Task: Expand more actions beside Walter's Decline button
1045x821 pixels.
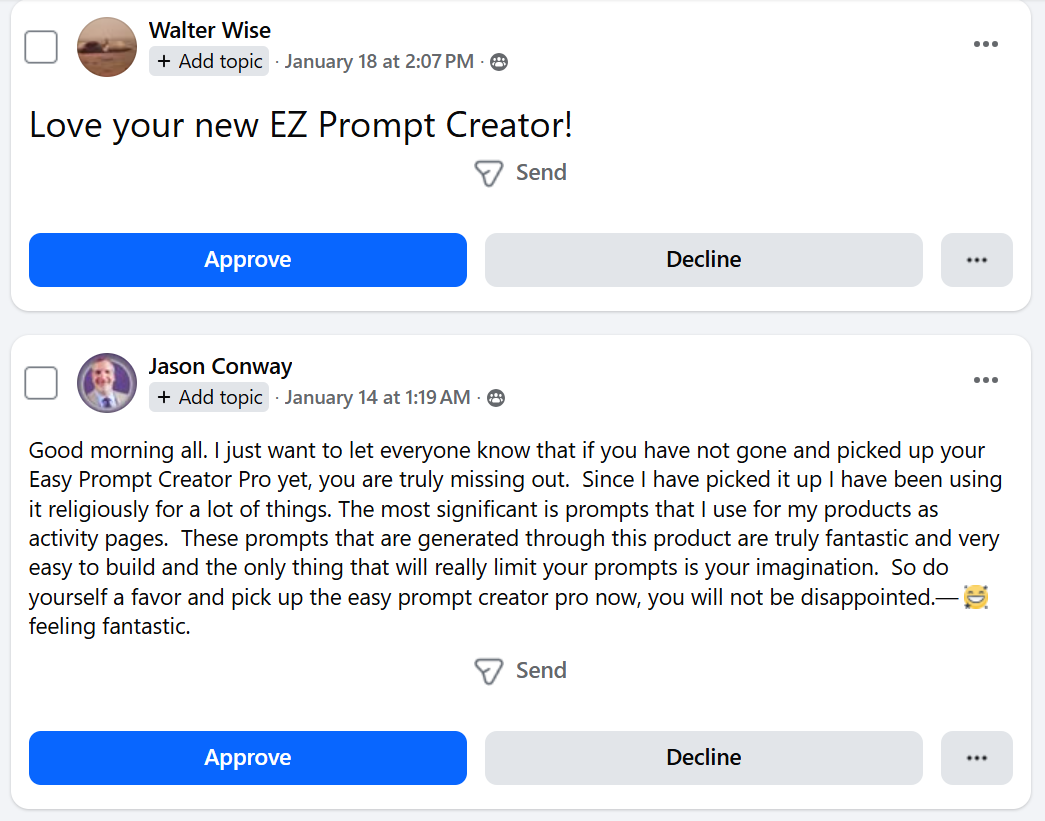Action: [x=977, y=260]
